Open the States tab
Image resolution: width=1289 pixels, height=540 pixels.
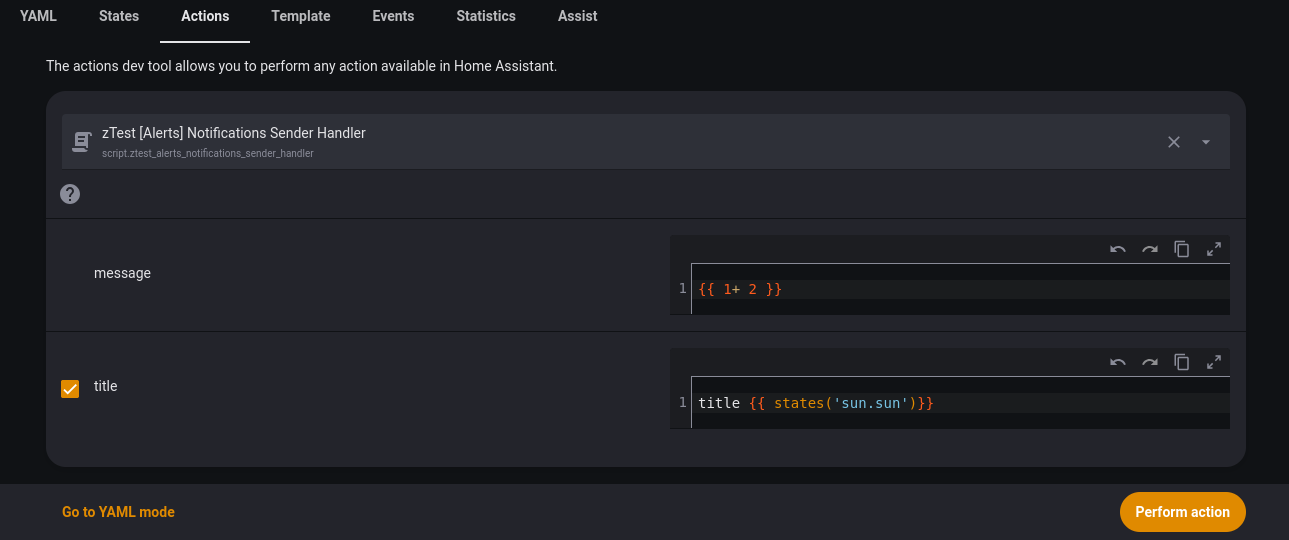point(119,16)
